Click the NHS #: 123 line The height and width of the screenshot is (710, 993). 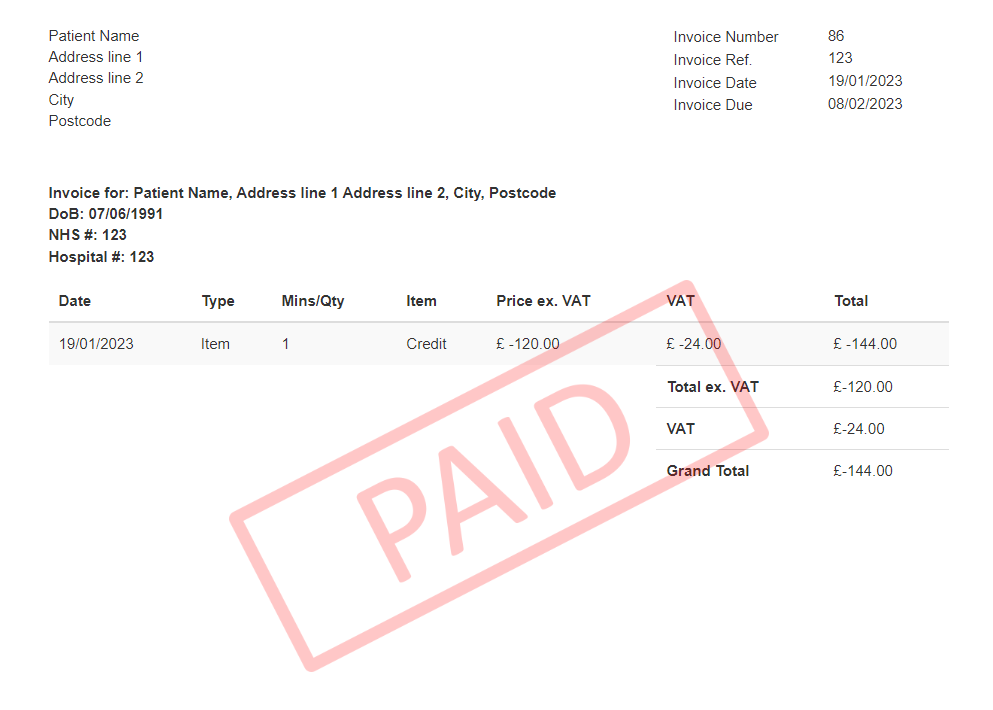pyautogui.click(x=88, y=235)
